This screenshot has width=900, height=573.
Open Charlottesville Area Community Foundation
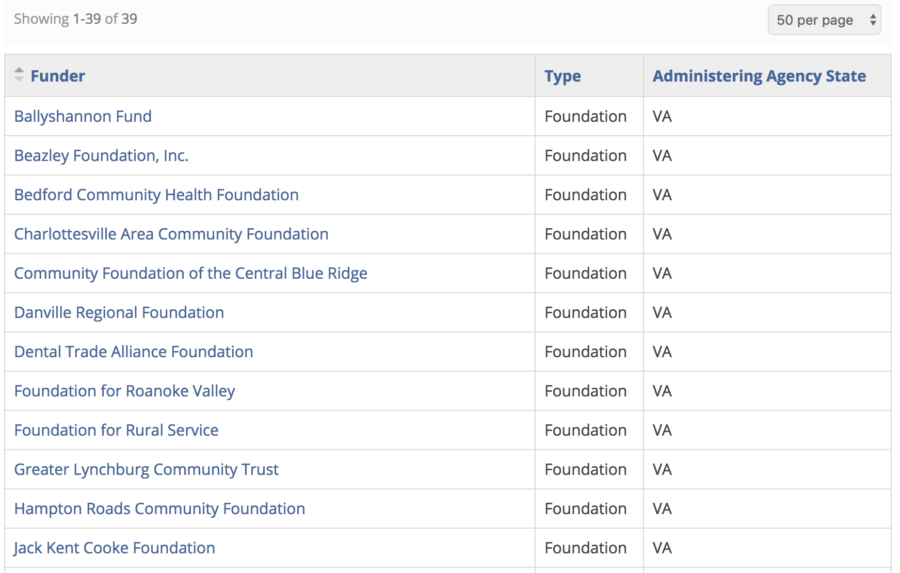[x=171, y=234]
